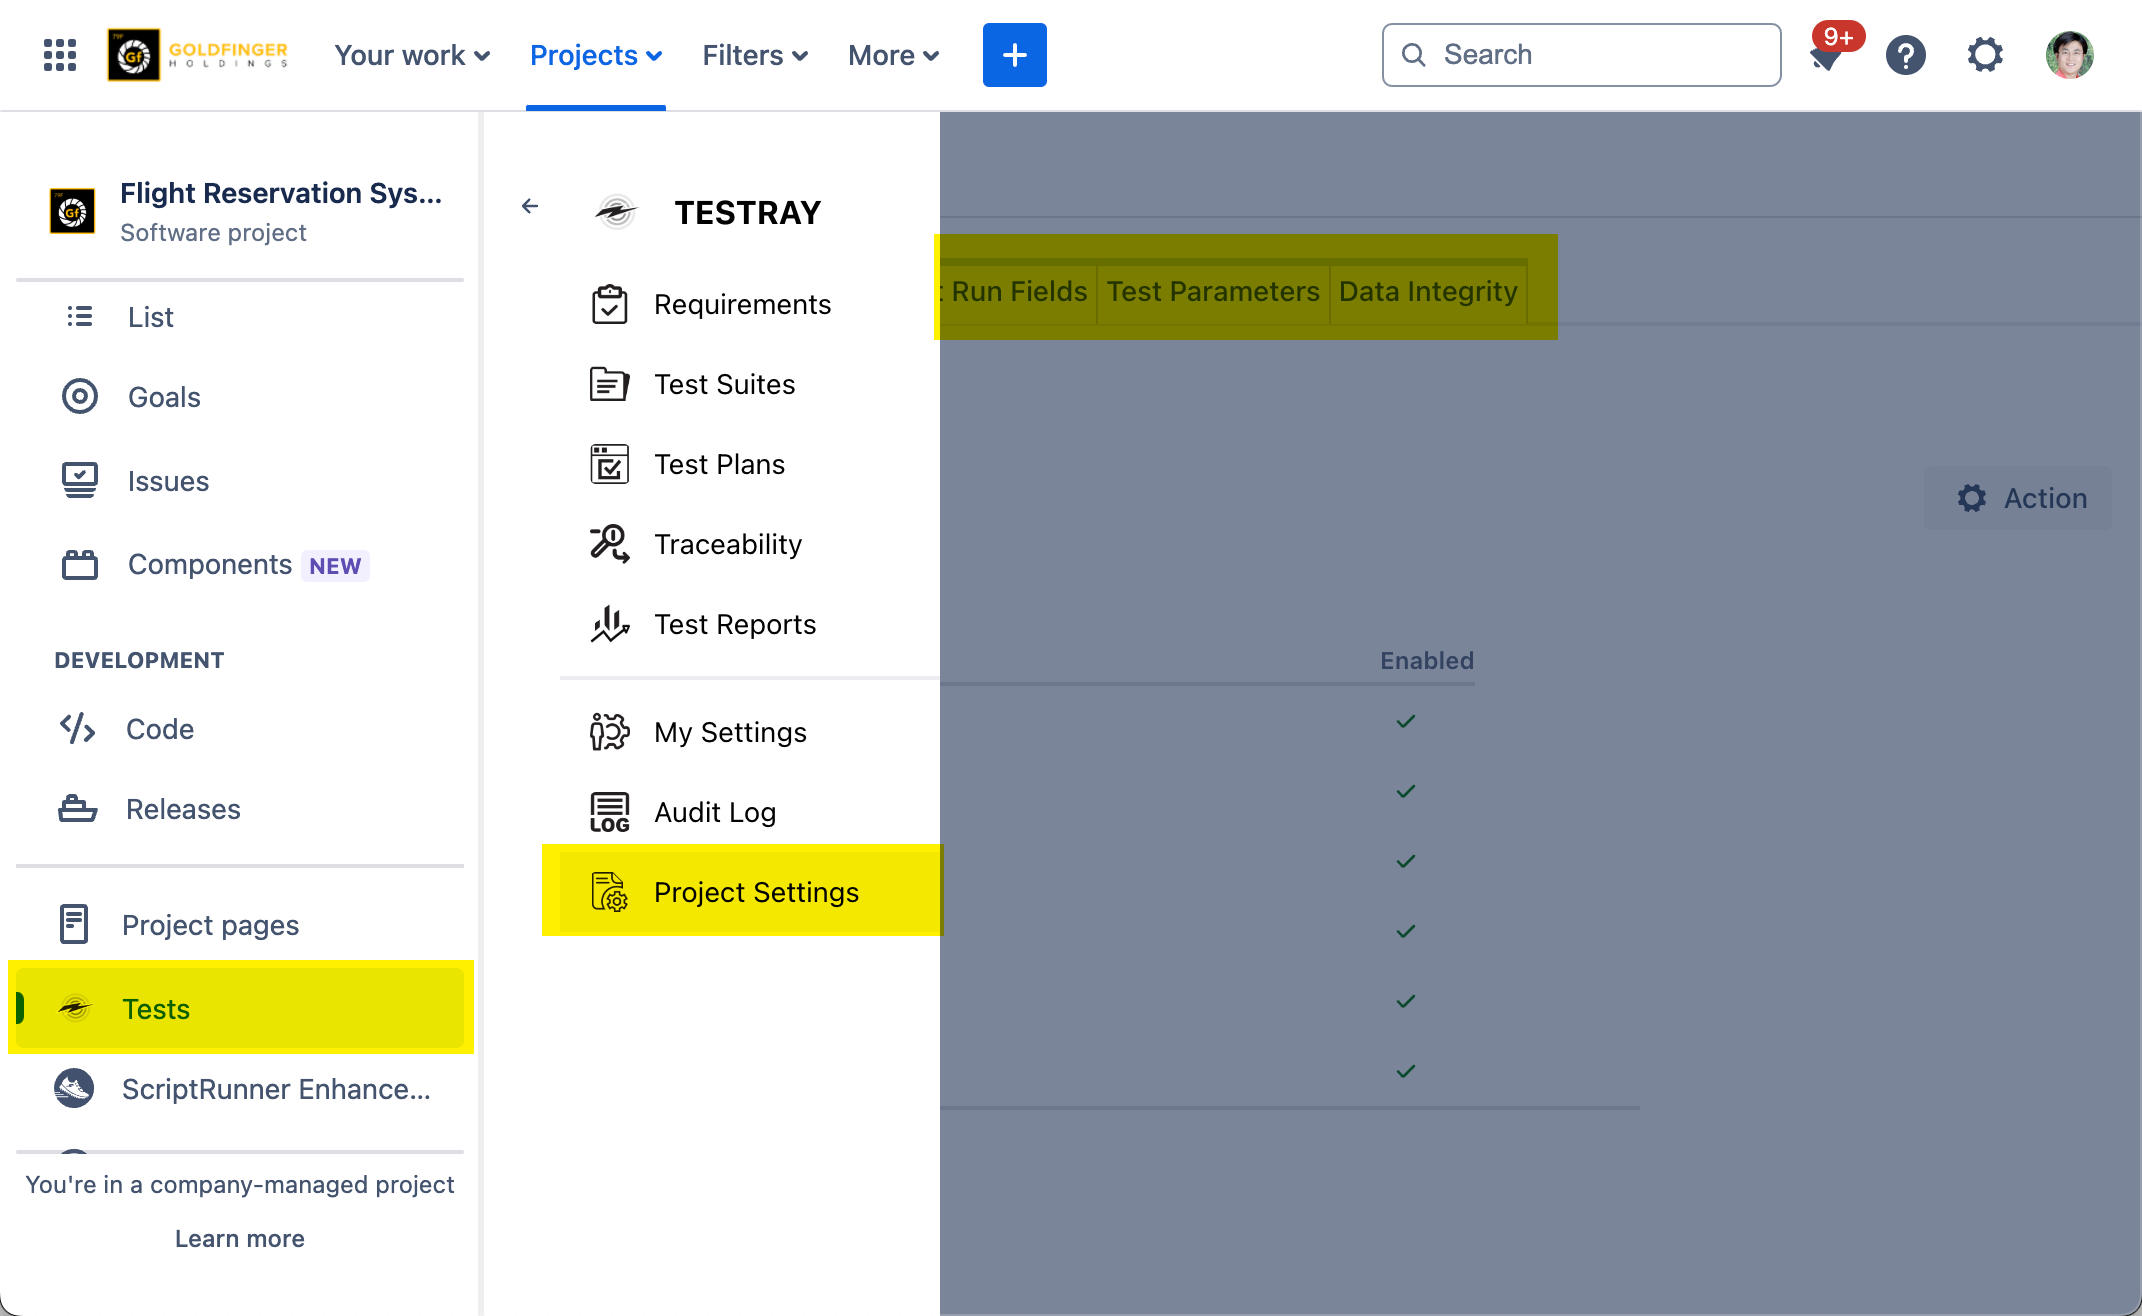Switch to the Test Parameters tab
Image resolution: width=2142 pixels, height=1316 pixels.
coord(1212,291)
